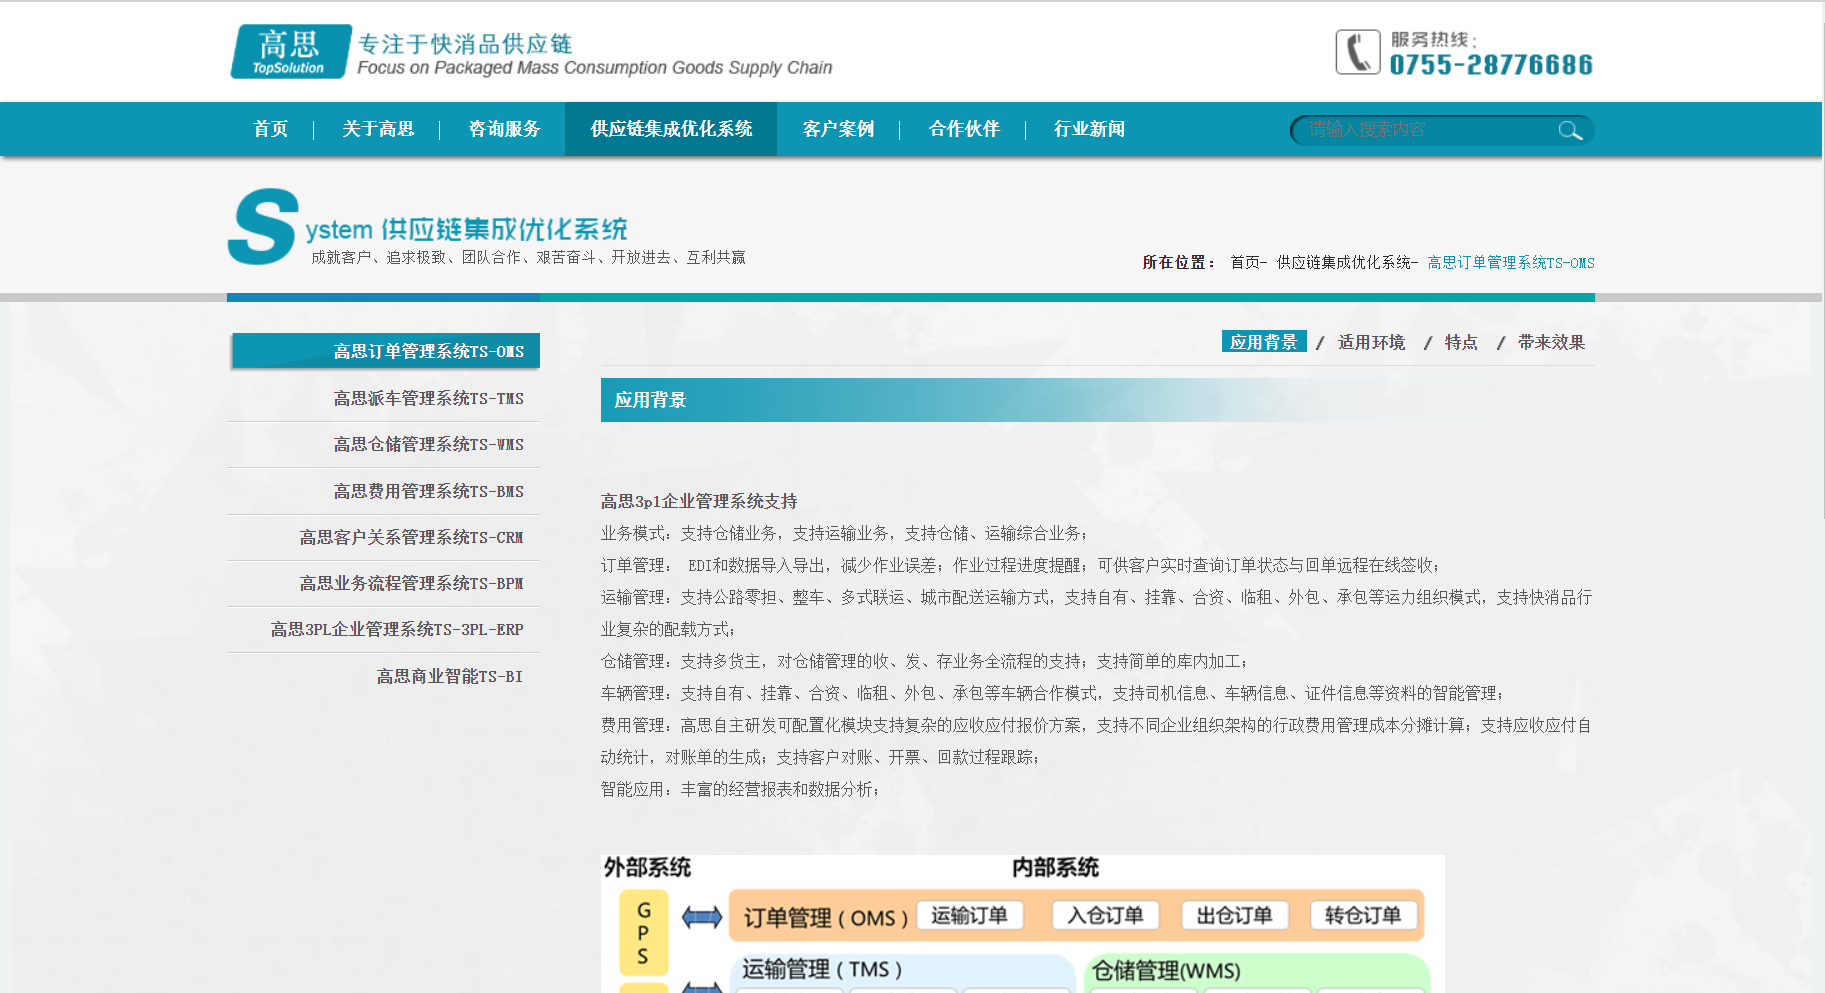Click the telephone hotline icon
The width and height of the screenshot is (1825, 993).
pyautogui.click(x=1357, y=52)
